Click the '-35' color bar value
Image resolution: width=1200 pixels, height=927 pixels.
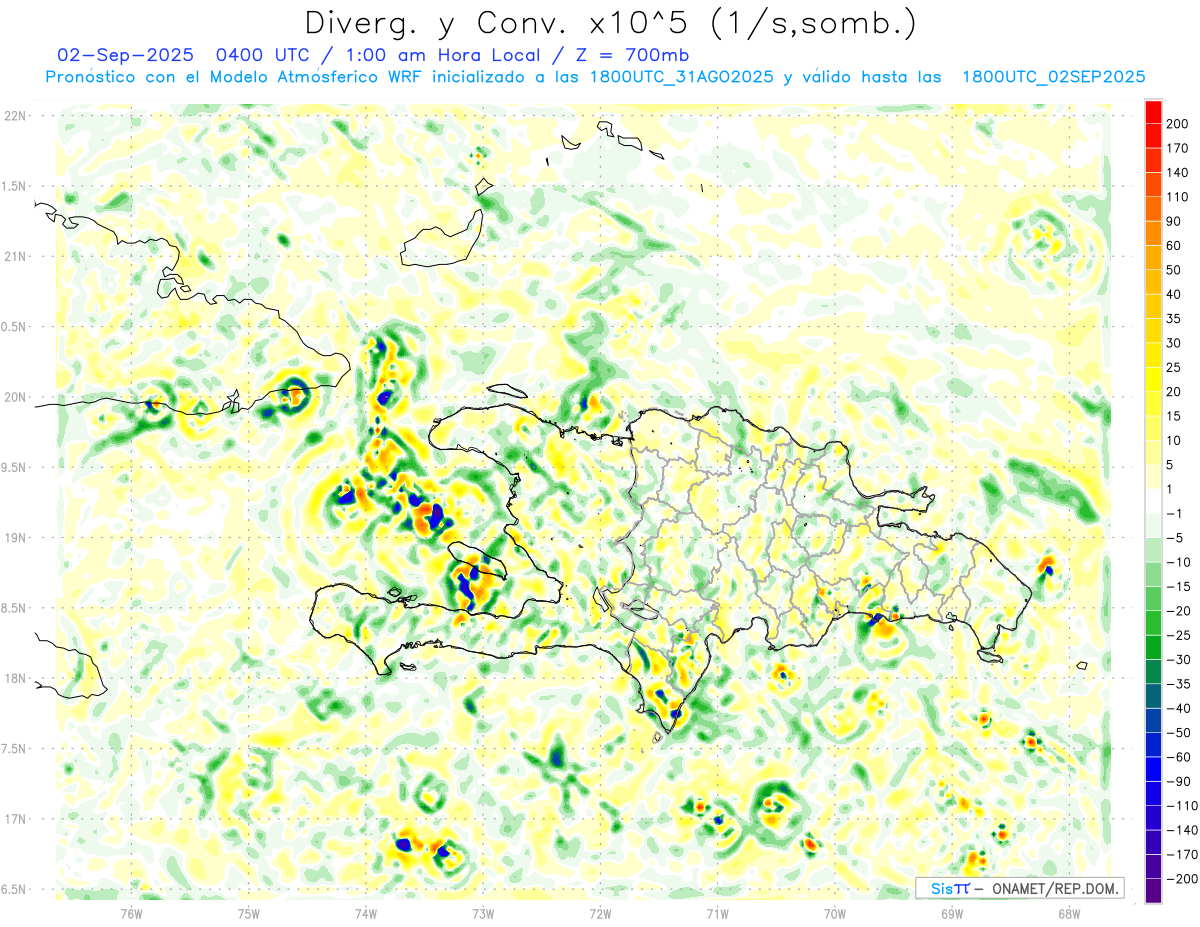pyautogui.click(x=1178, y=684)
